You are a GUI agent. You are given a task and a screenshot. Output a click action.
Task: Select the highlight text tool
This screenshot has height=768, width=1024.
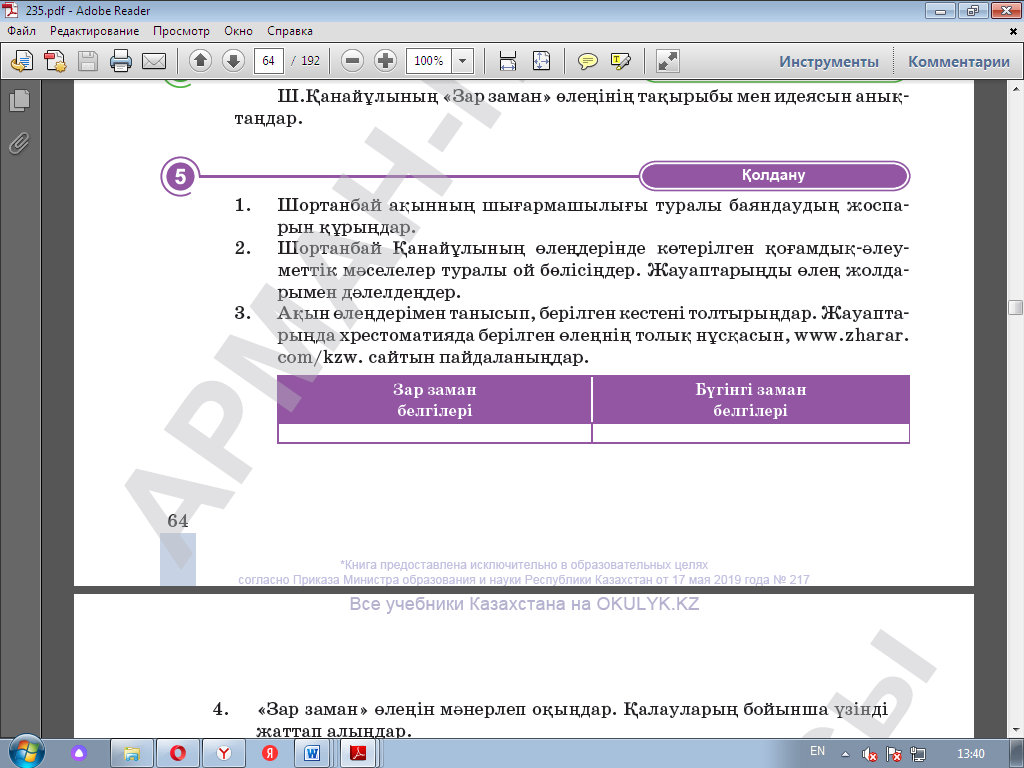(x=620, y=61)
